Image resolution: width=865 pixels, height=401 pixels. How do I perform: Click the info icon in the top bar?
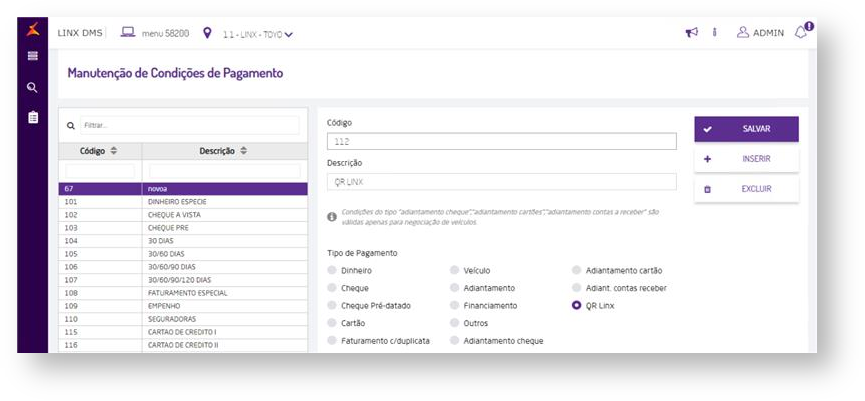tap(715, 32)
